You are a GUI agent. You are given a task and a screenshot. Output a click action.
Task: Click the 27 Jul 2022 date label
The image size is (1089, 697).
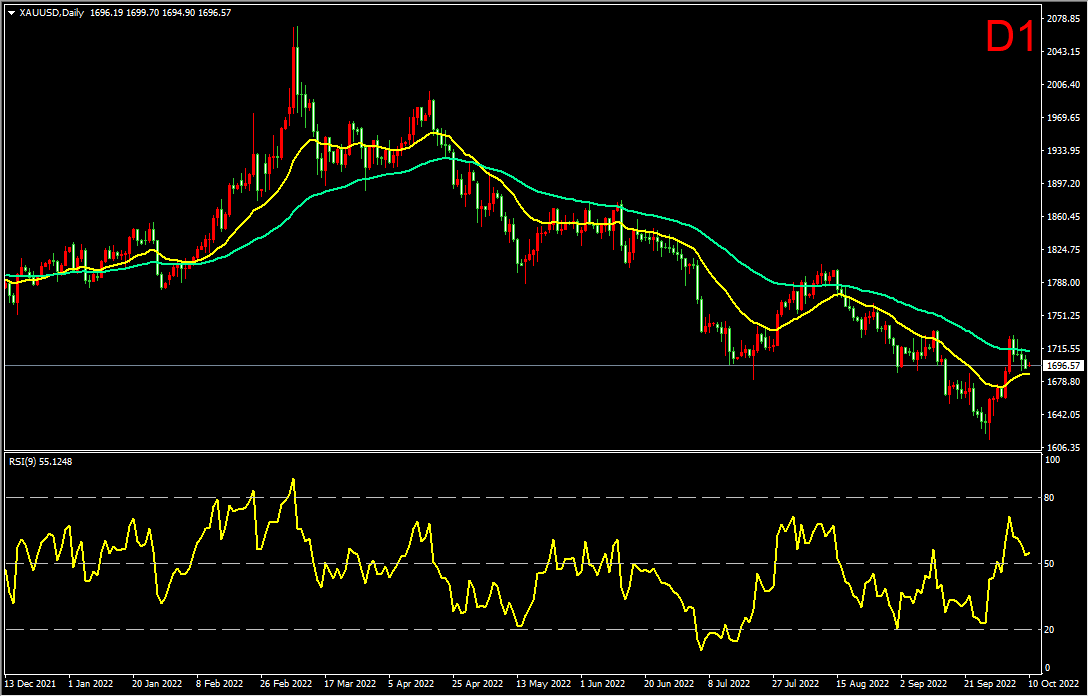pyautogui.click(x=796, y=684)
